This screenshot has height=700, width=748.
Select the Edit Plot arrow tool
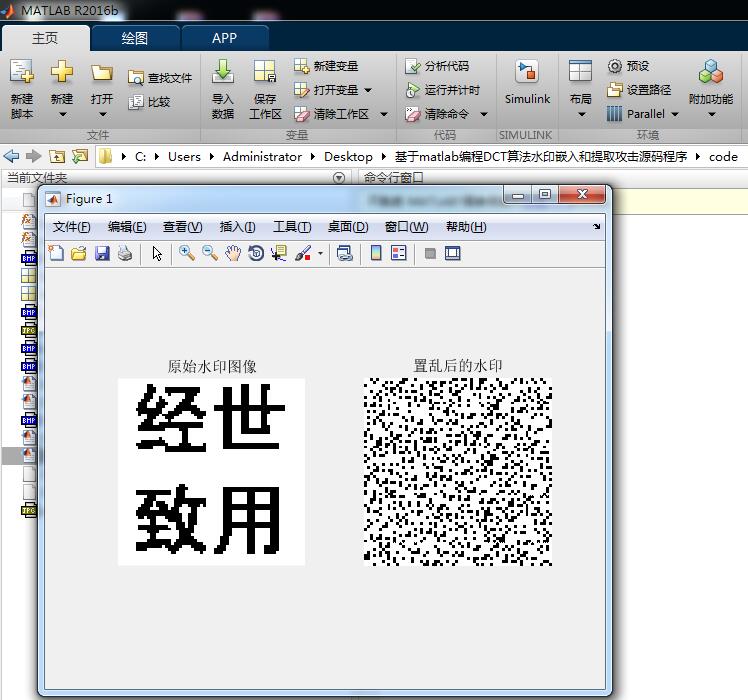coord(157,253)
